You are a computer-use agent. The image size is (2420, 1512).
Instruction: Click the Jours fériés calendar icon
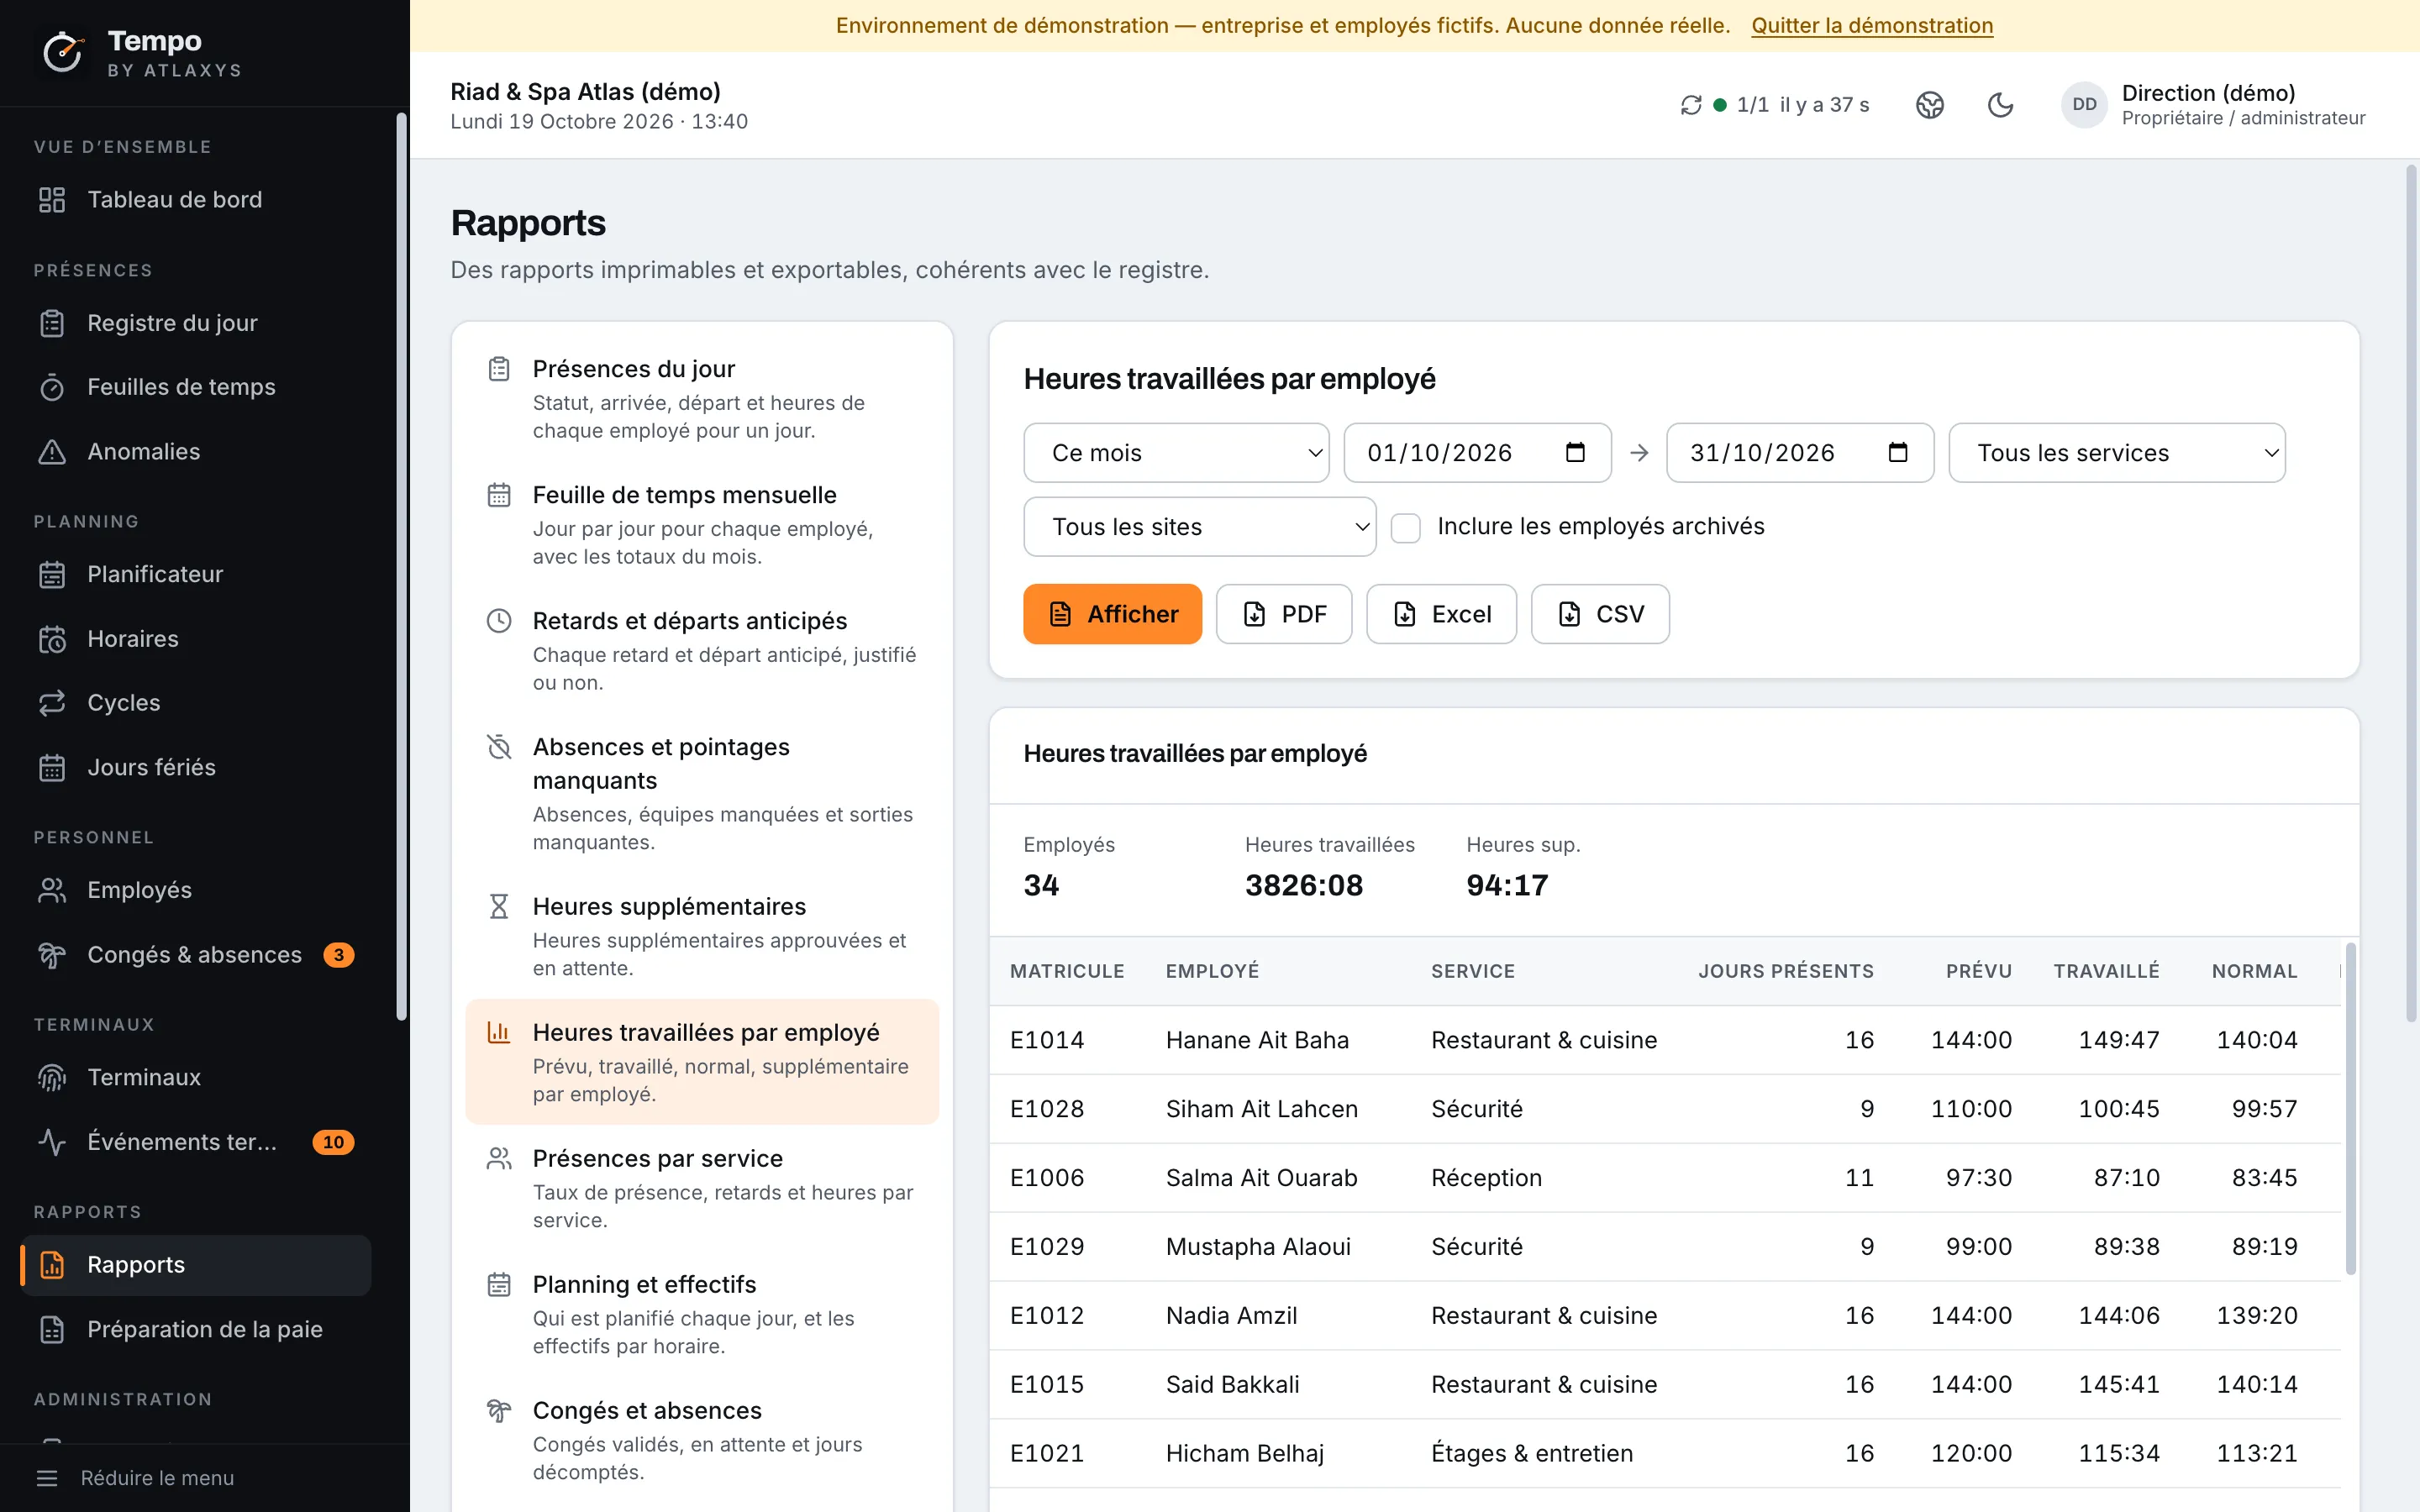click(x=52, y=768)
